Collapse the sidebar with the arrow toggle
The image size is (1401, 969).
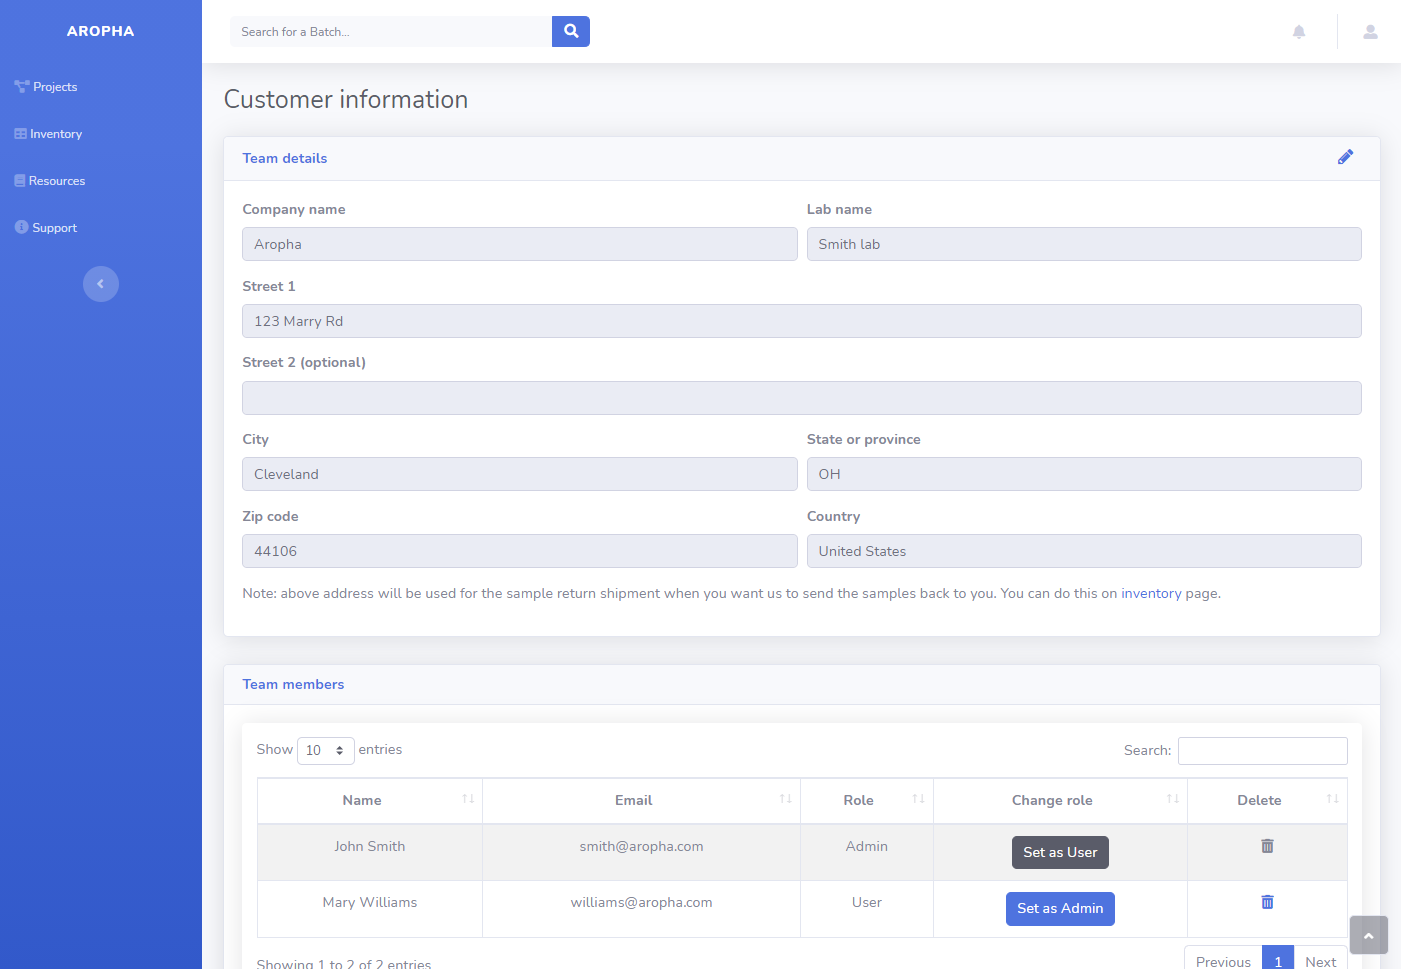click(100, 284)
